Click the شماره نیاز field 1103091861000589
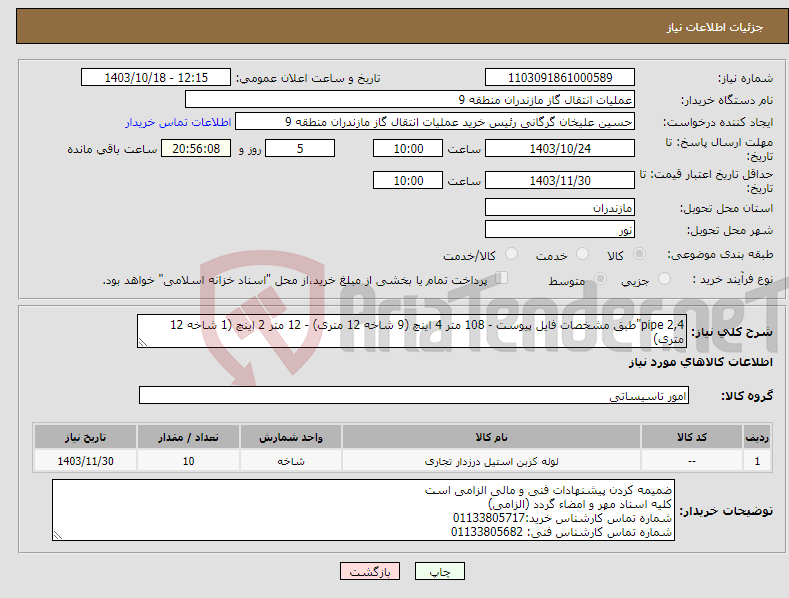 560,78
